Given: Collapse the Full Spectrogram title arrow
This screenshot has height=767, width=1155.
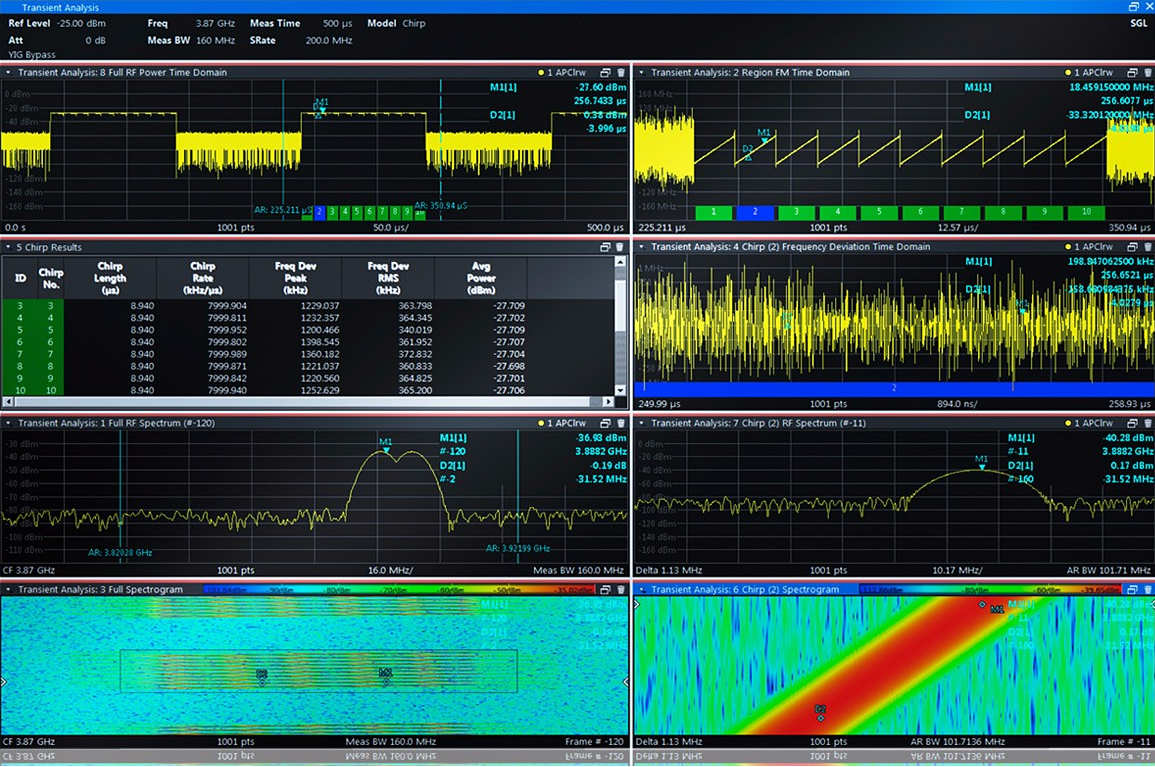Looking at the screenshot, I should pyautogui.click(x=8, y=589).
